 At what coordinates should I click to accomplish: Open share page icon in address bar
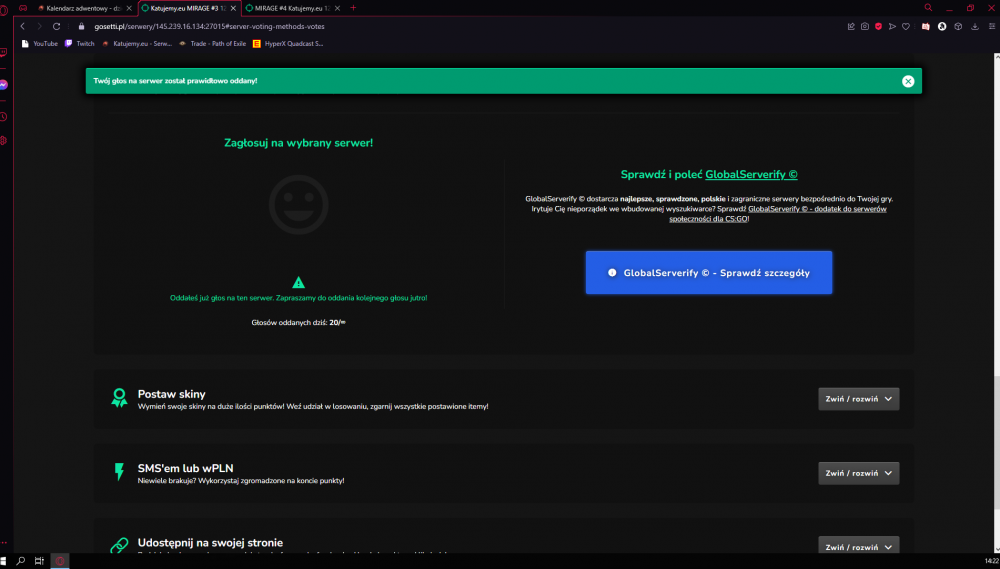coord(851,26)
